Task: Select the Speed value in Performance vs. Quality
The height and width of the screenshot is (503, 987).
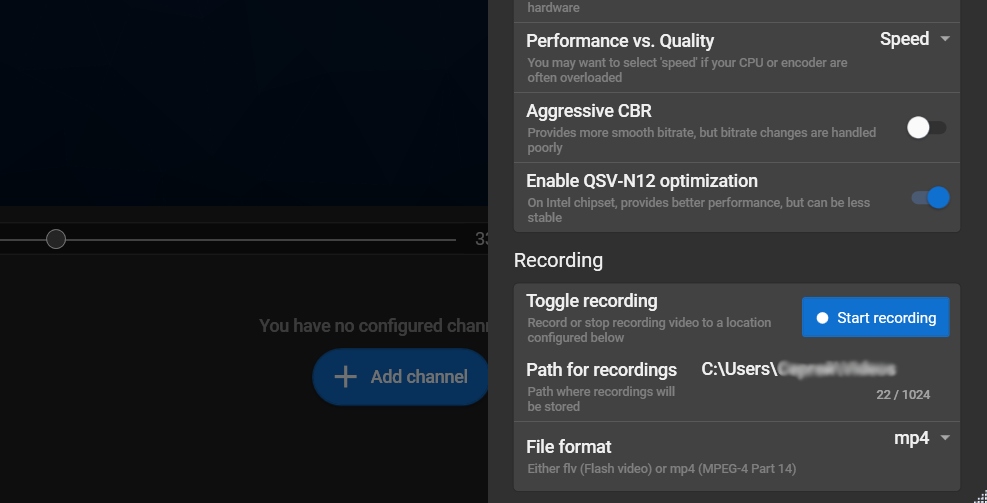Action: (x=904, y=39)
